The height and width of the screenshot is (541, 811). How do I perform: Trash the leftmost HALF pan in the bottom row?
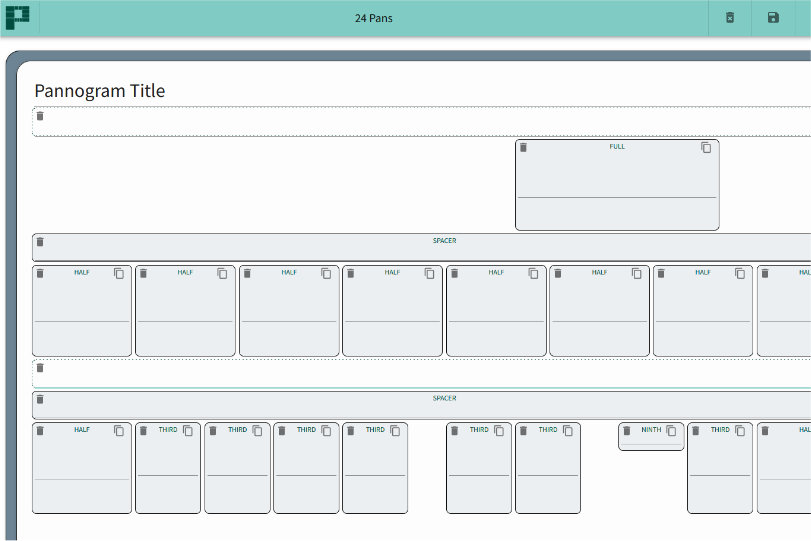[40, 431]
